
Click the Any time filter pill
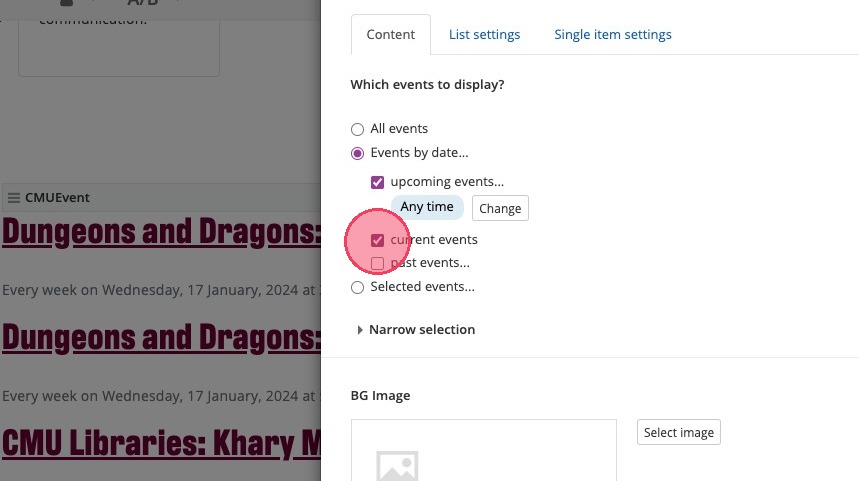click(x=427, y=207)
